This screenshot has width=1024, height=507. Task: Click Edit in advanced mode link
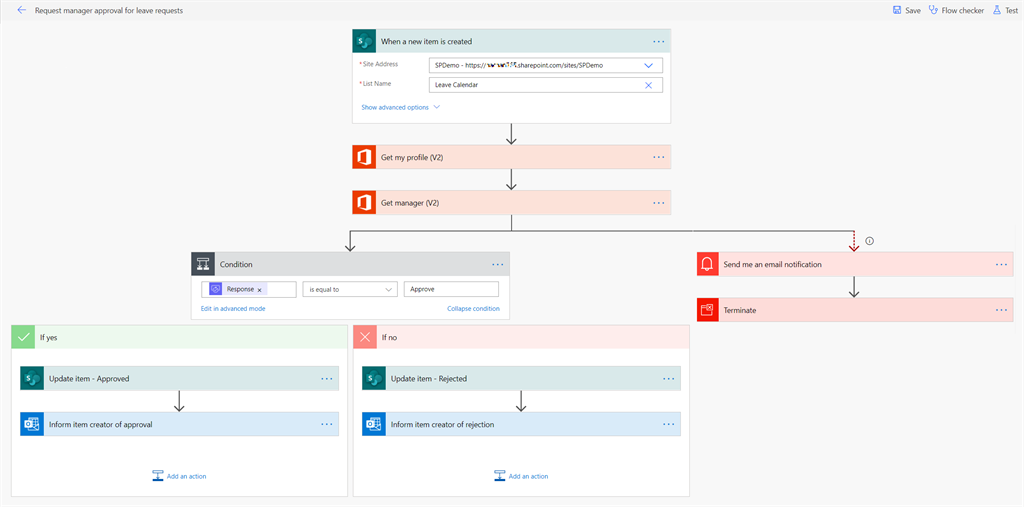[233, 309]
